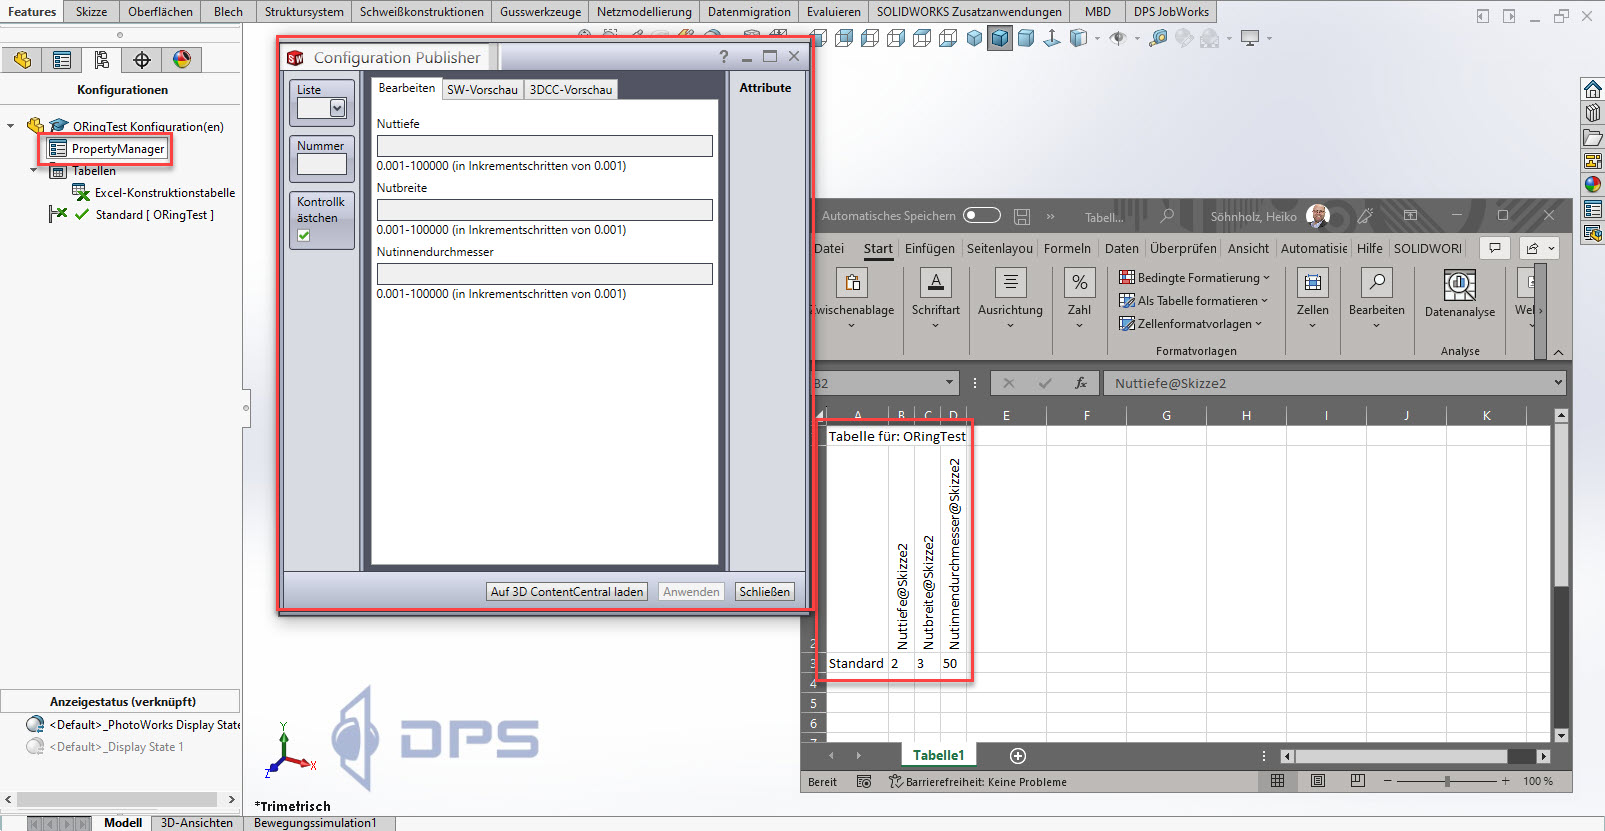Click Auf 3D ContentCentral laden button
The height and width of the screenshot is (831, 1605).
pos(567,592)
